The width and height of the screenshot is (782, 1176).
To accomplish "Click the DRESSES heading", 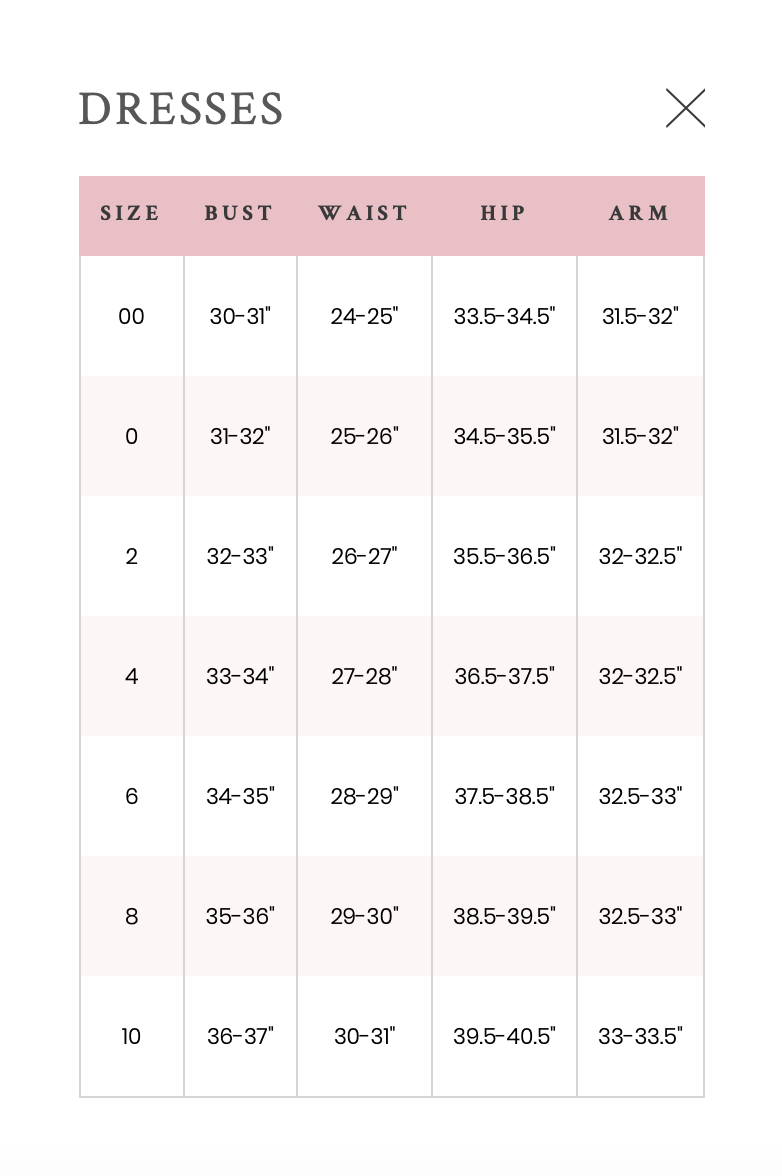I will pos(181,109).
